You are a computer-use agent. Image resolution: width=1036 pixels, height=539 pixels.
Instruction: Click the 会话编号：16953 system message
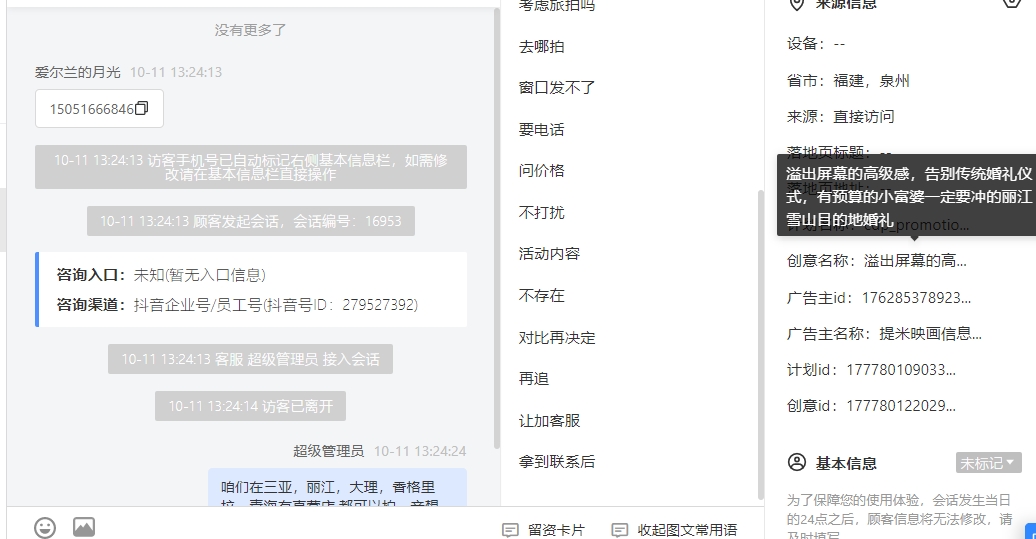tap(250, 221)
